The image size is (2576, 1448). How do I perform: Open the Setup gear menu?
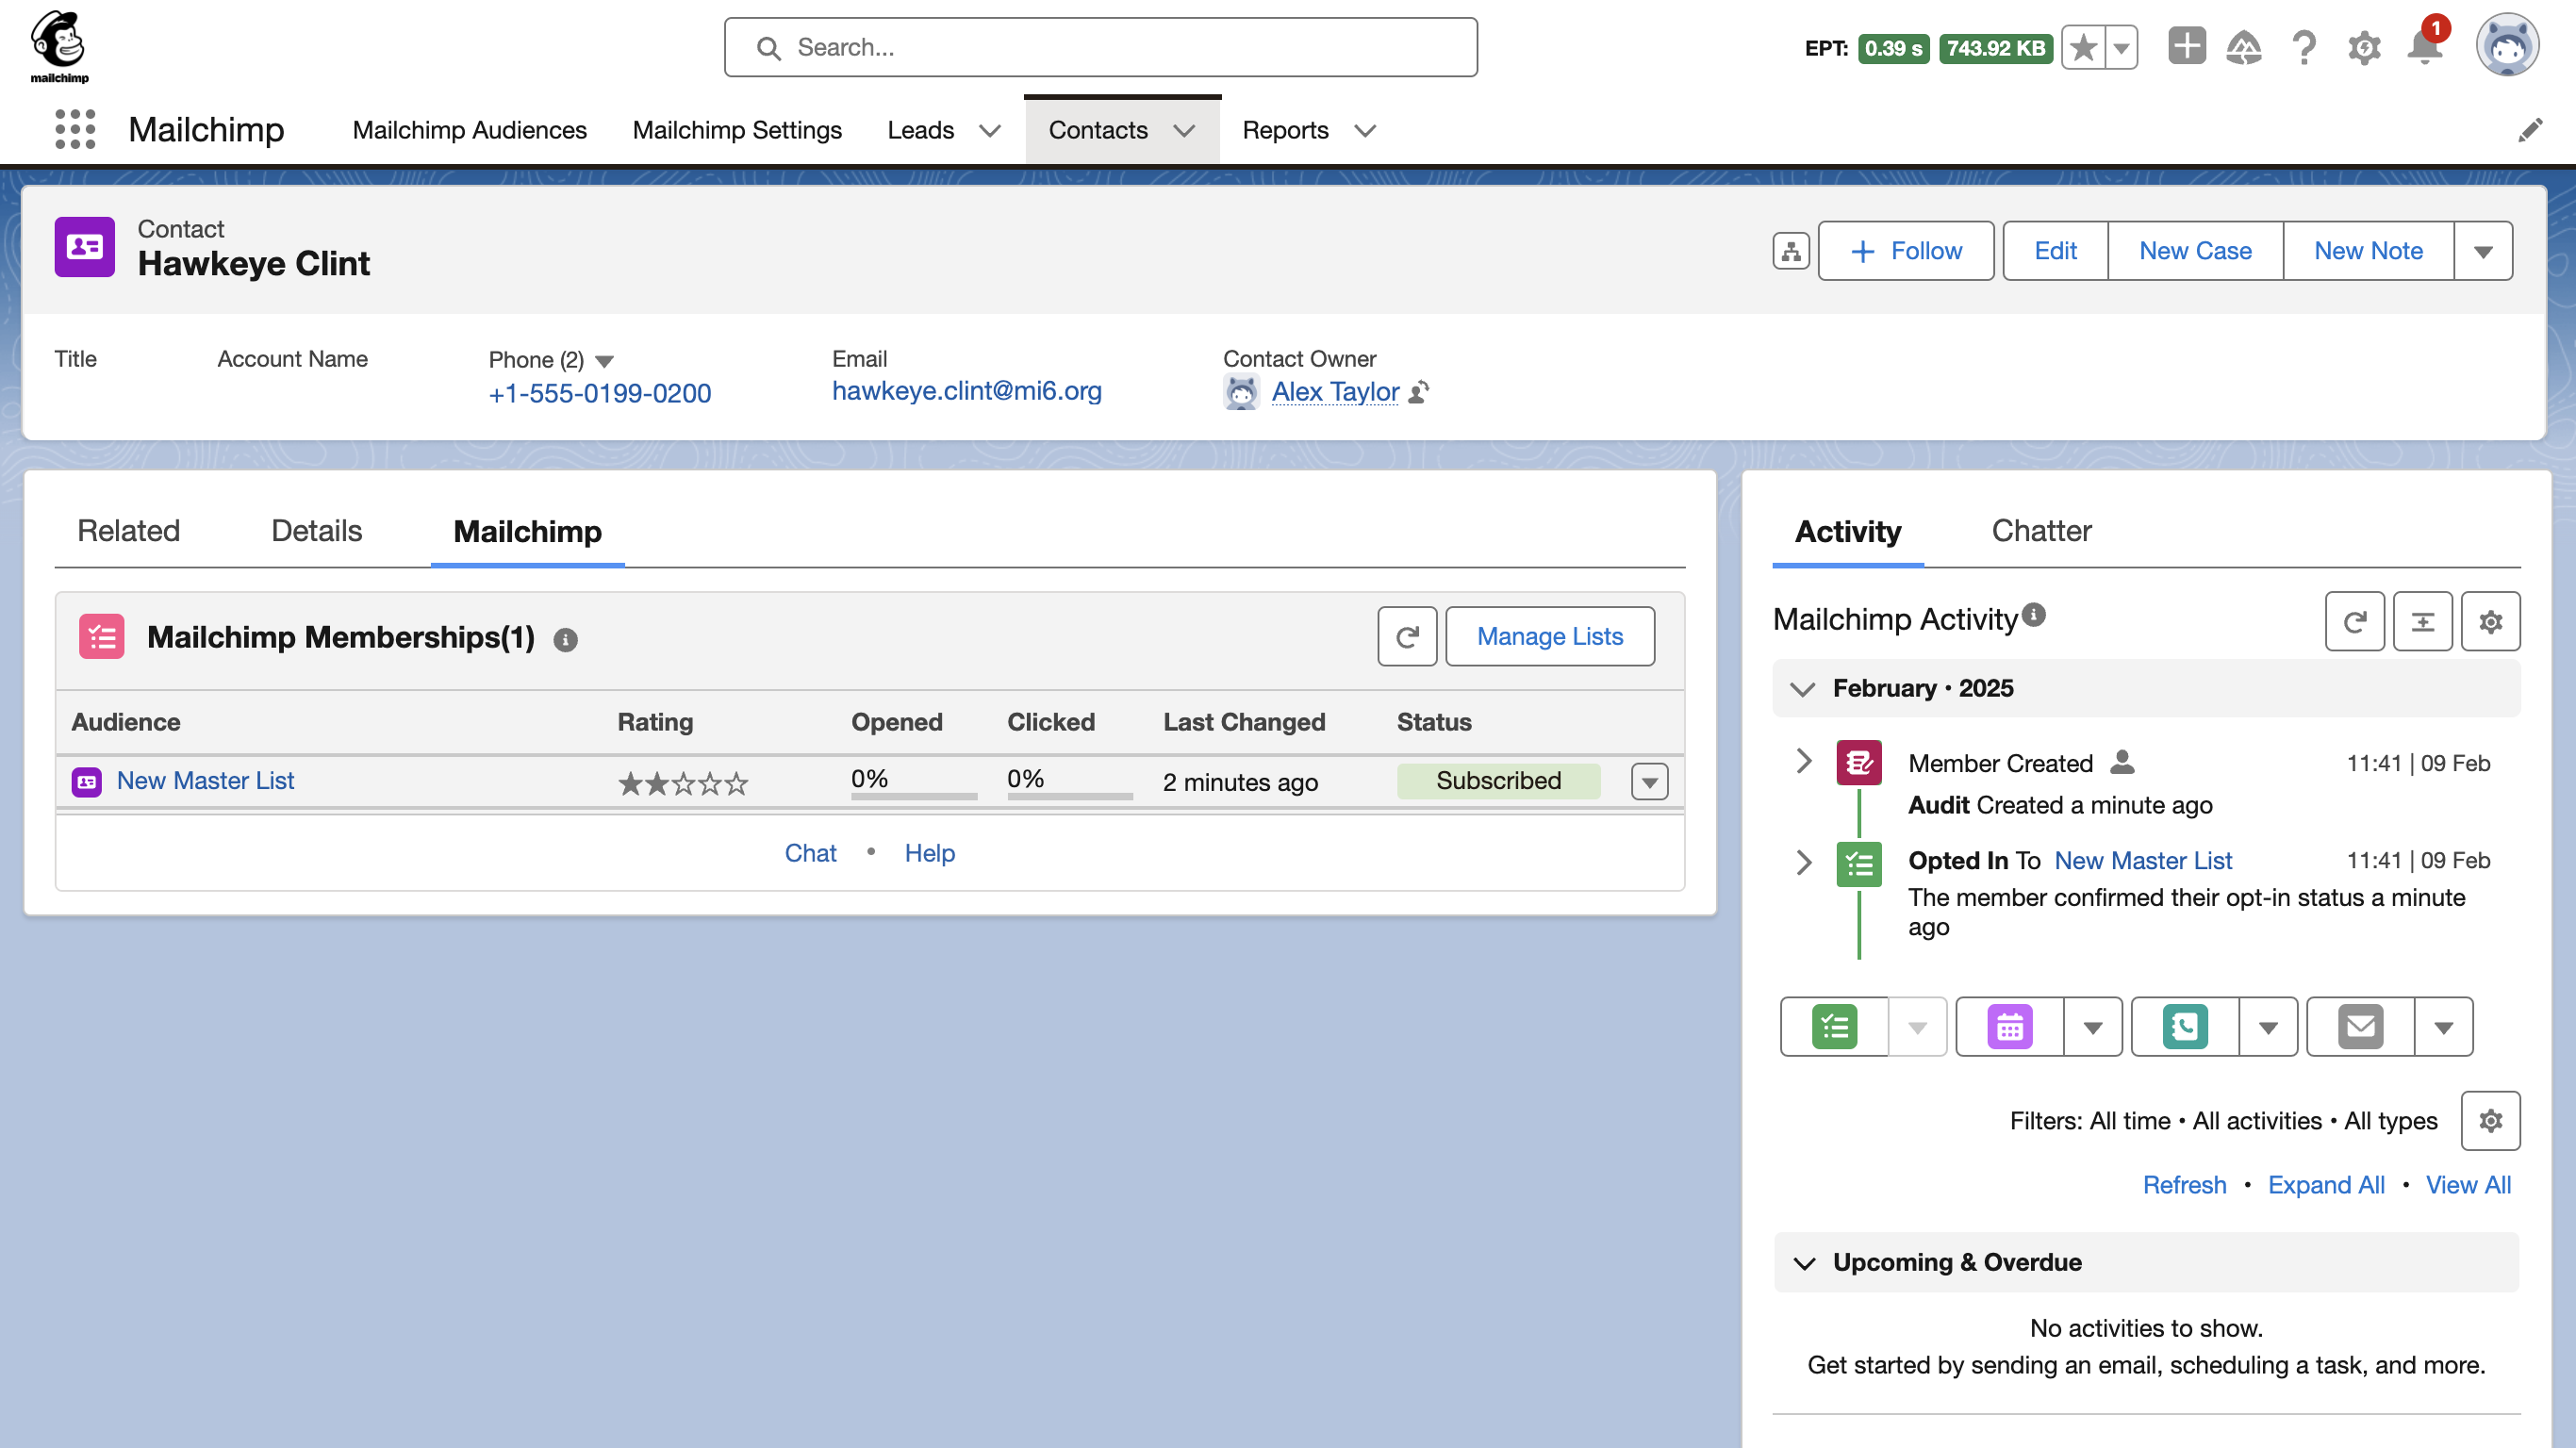click(x=2364, y=47)
